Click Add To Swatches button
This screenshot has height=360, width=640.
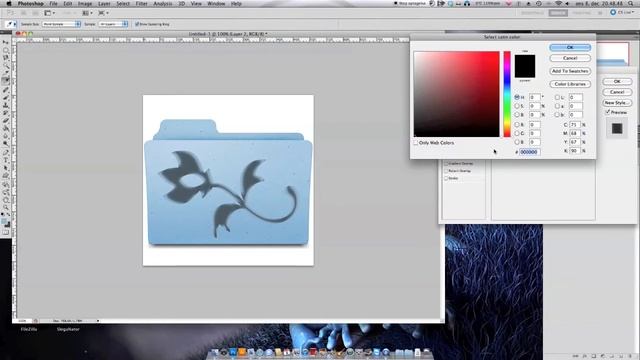point(570,71)
